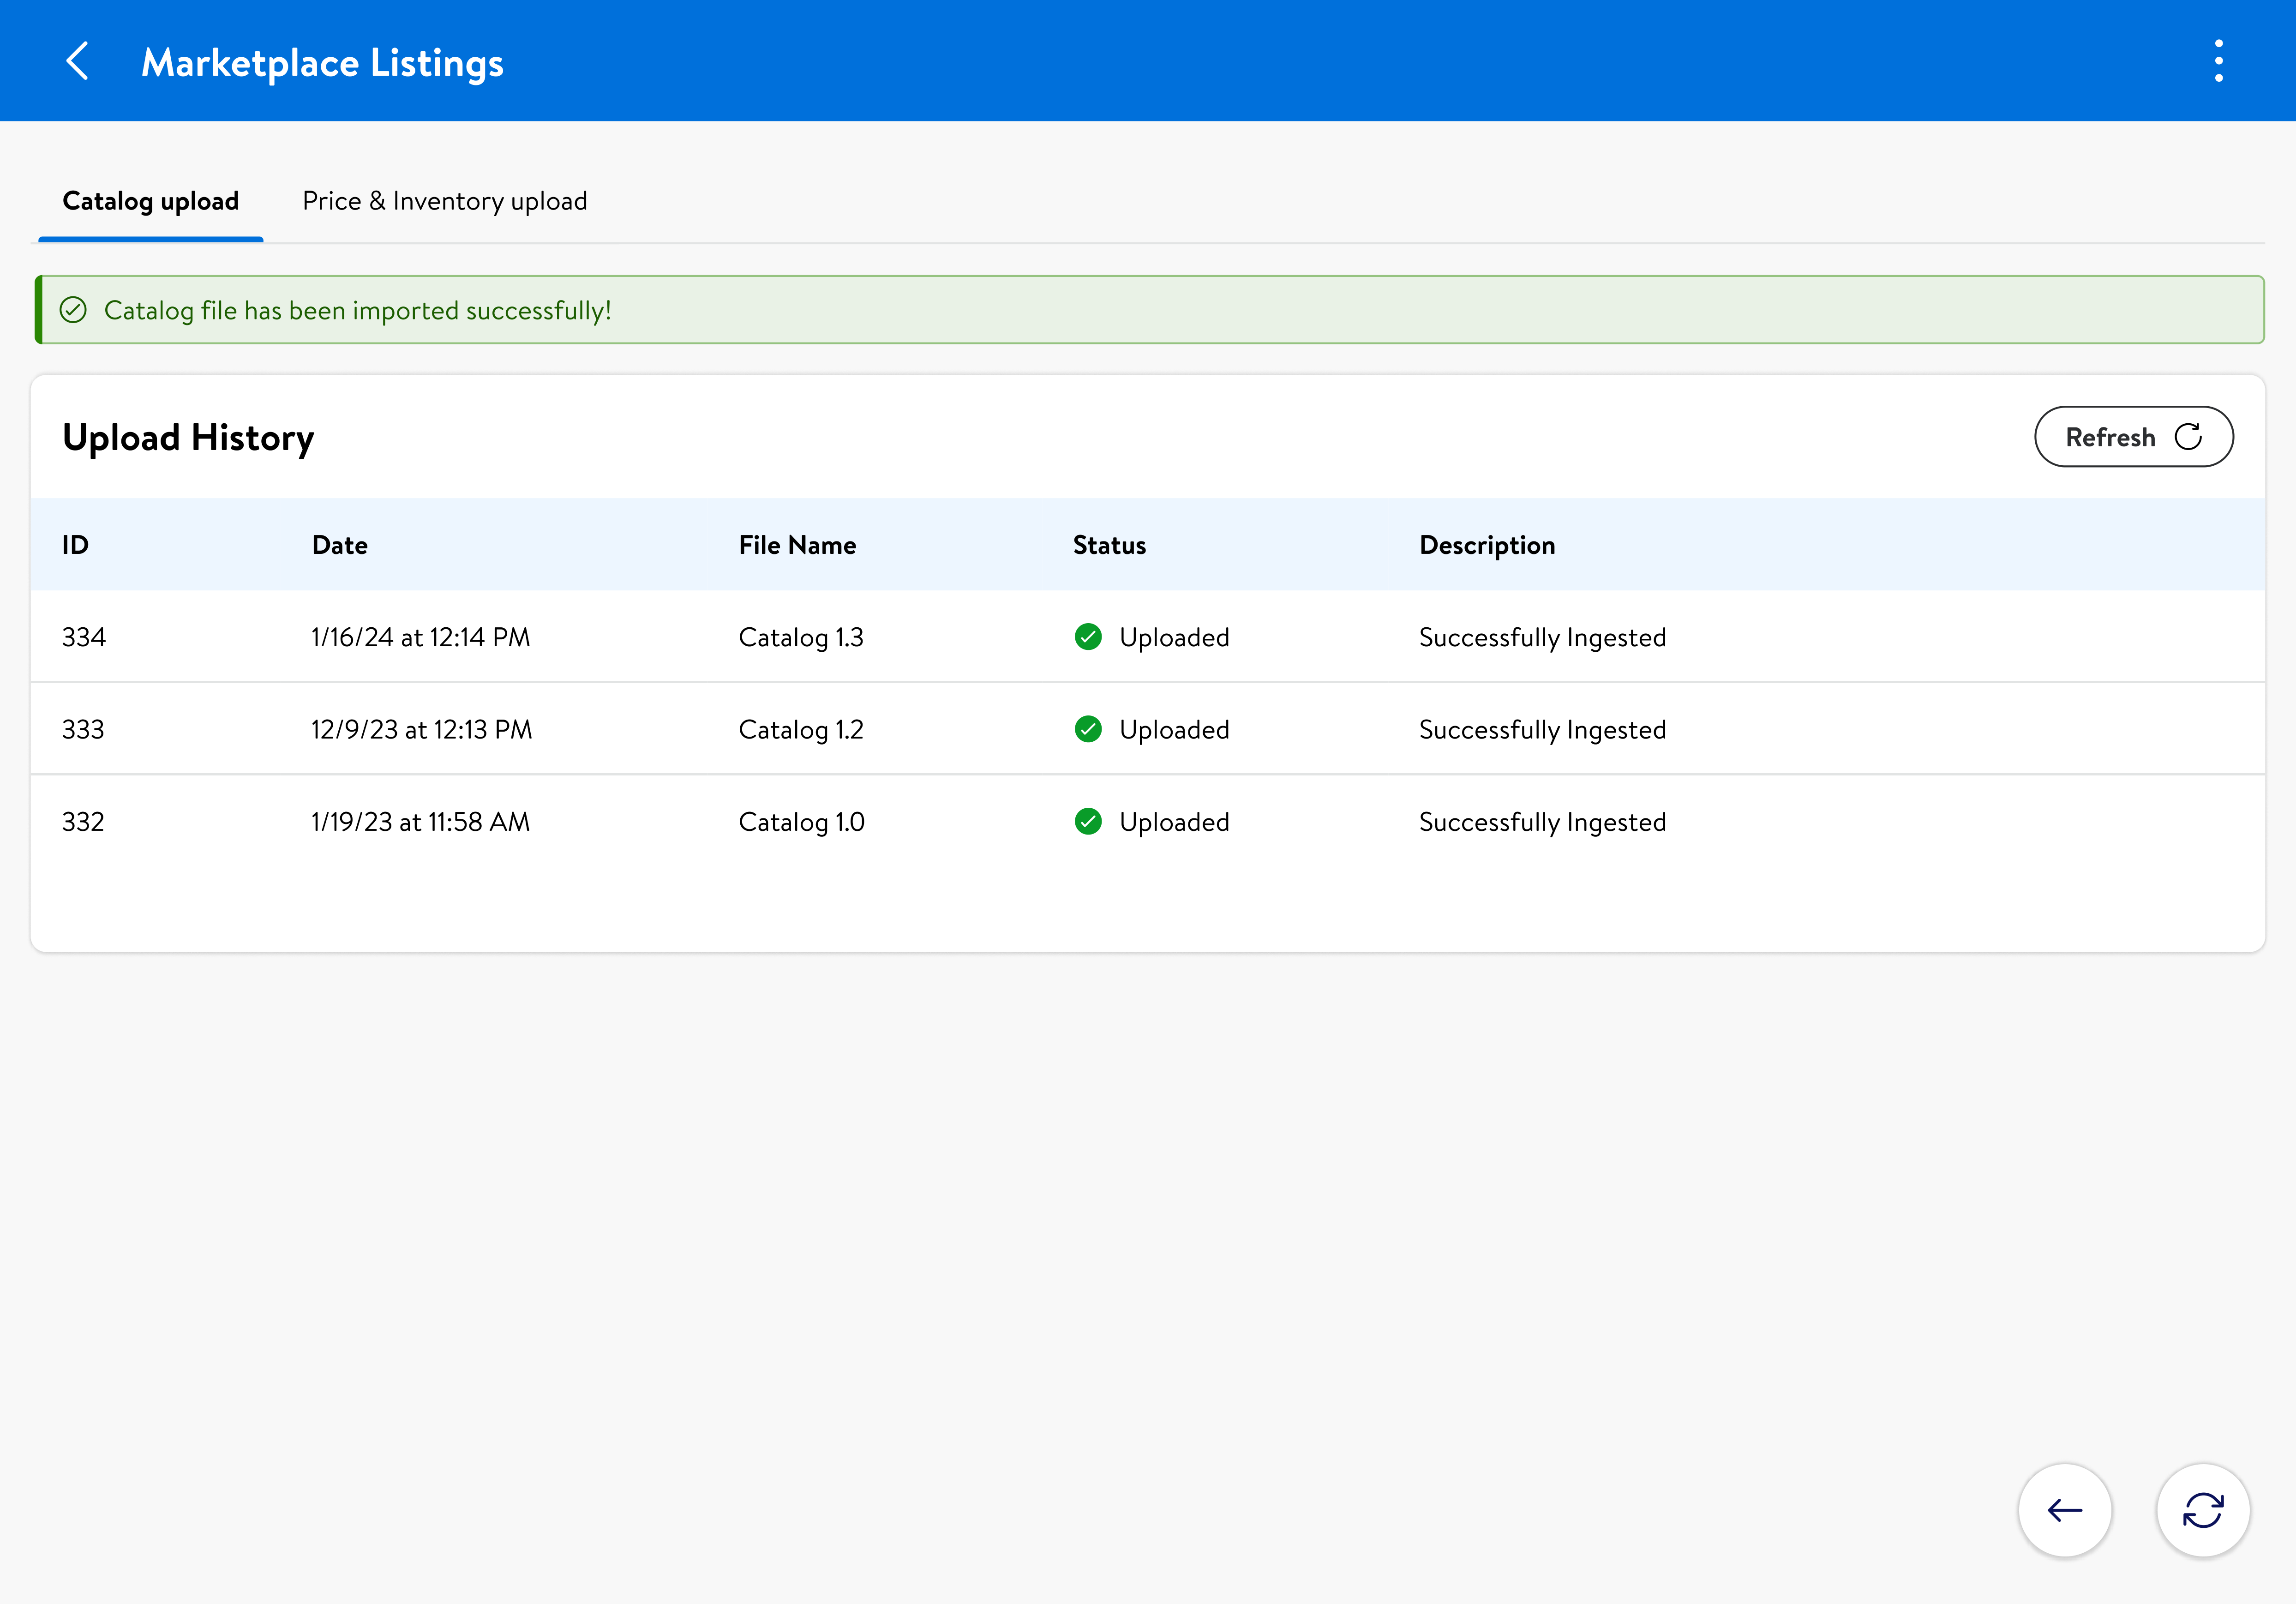Click green checkmark icon for Catalog 1.3
The width and height of the screenshot is (2296, 1604).
[1088, 637]
